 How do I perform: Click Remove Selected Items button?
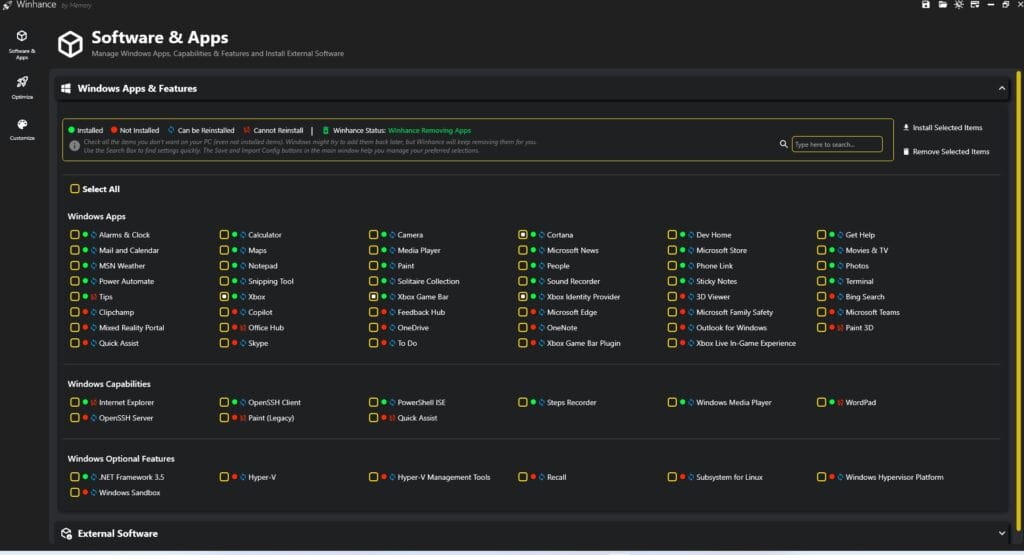pyautogui.click(x=946, y=152)
